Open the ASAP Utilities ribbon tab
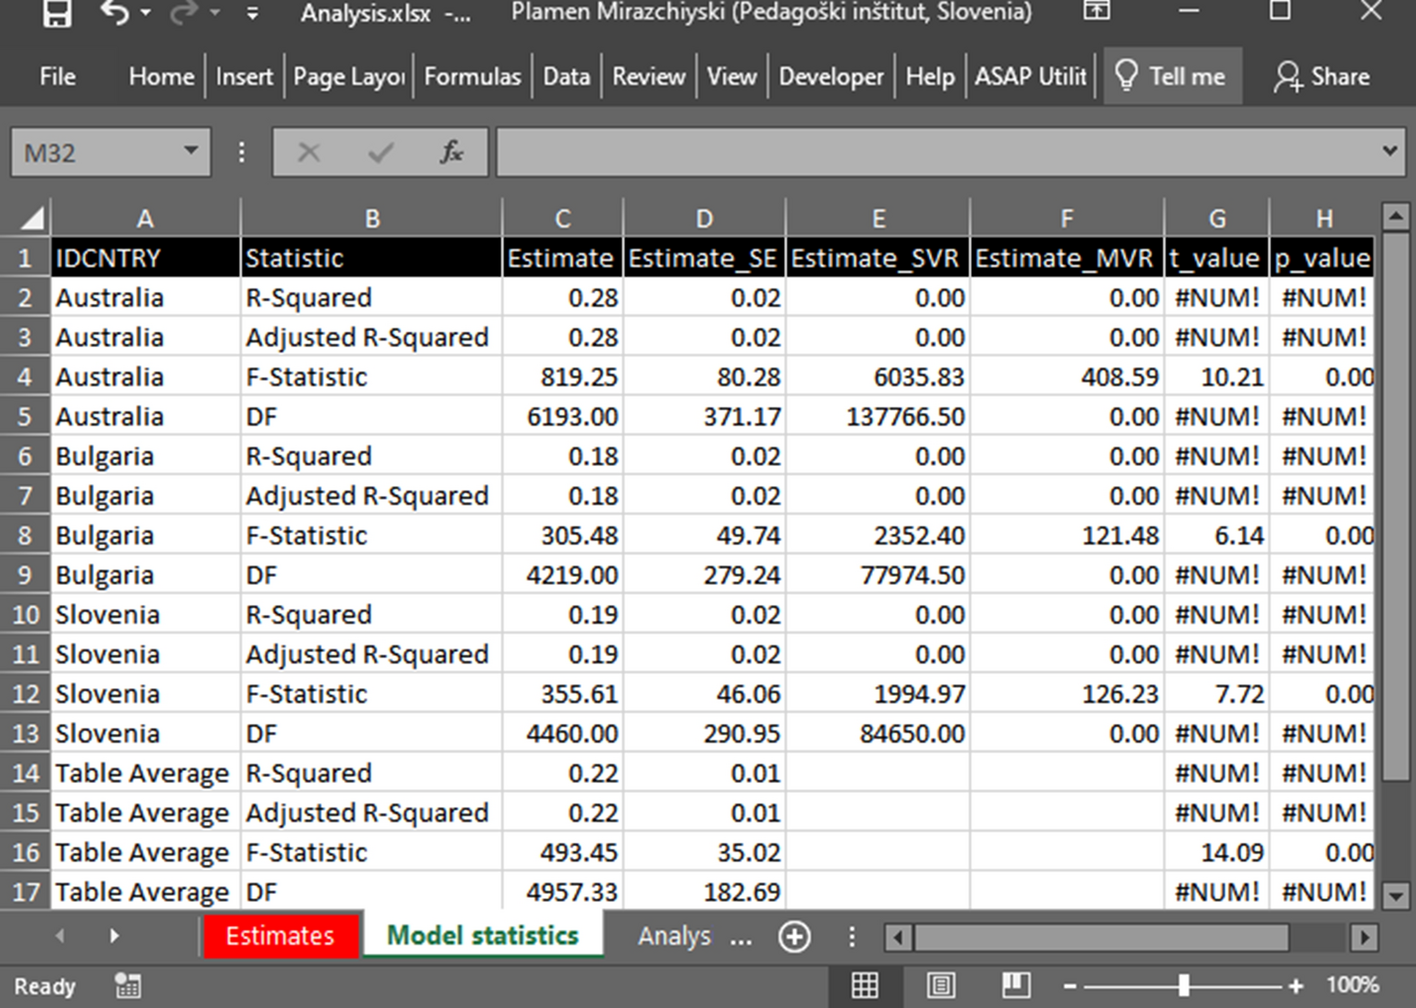The image size is (1416, 1008). [x=1030, y=77]
